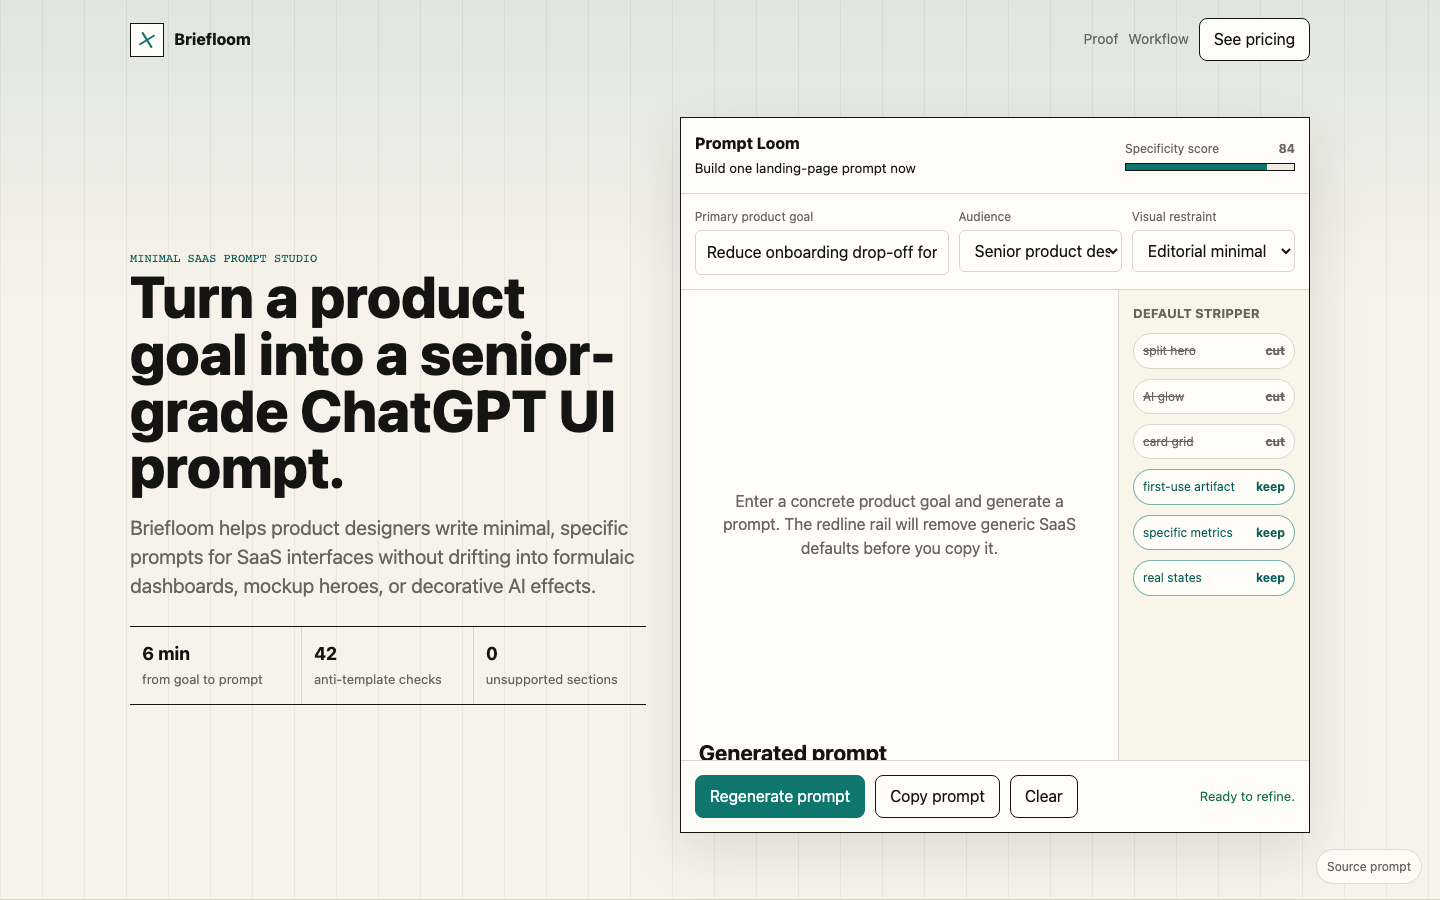Focus the Primary product goal field
The width and height of the screenshot is (1440, 900).
coord(822,252)
